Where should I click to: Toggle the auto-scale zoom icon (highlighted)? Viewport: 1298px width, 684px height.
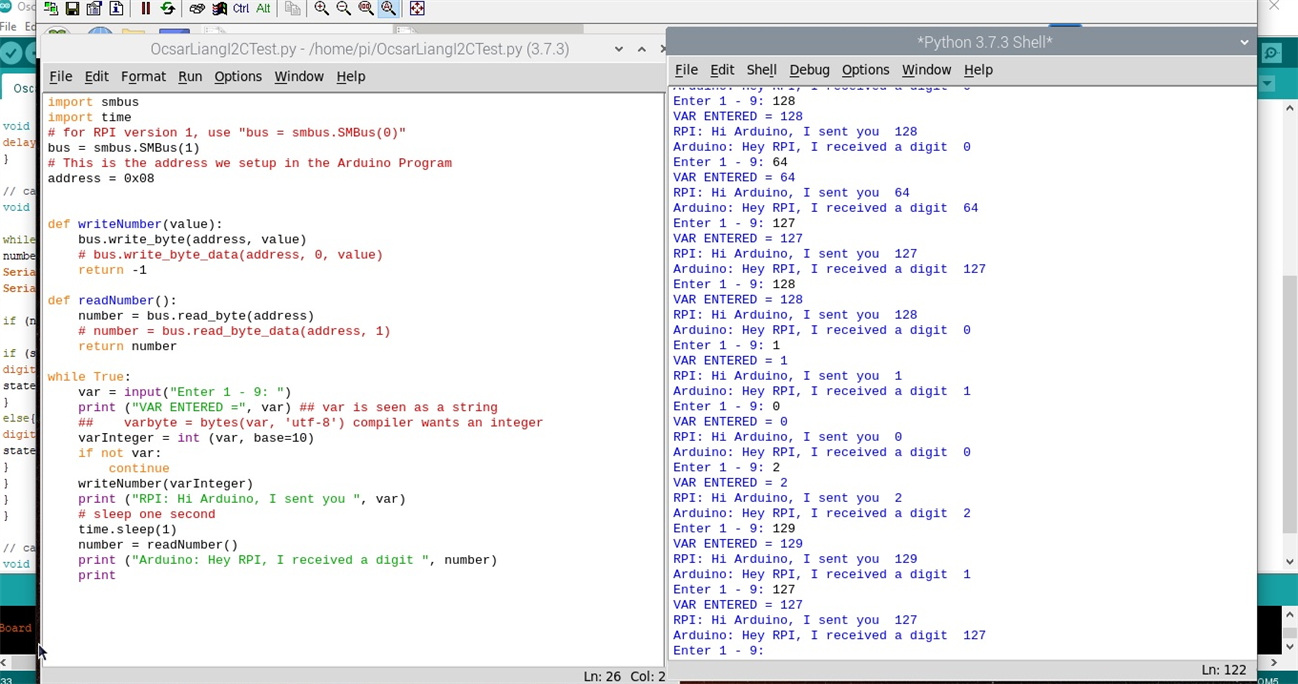tap(388, 9)
